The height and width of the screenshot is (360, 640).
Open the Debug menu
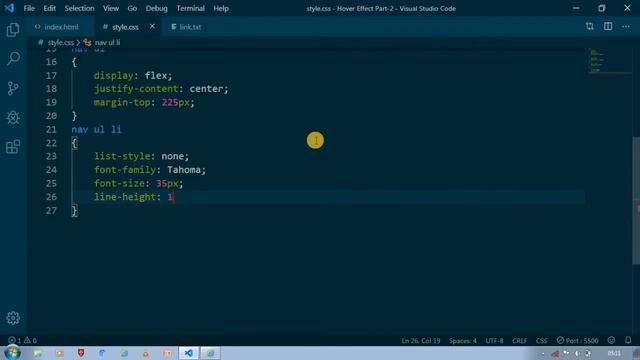[x=157, y=8]
